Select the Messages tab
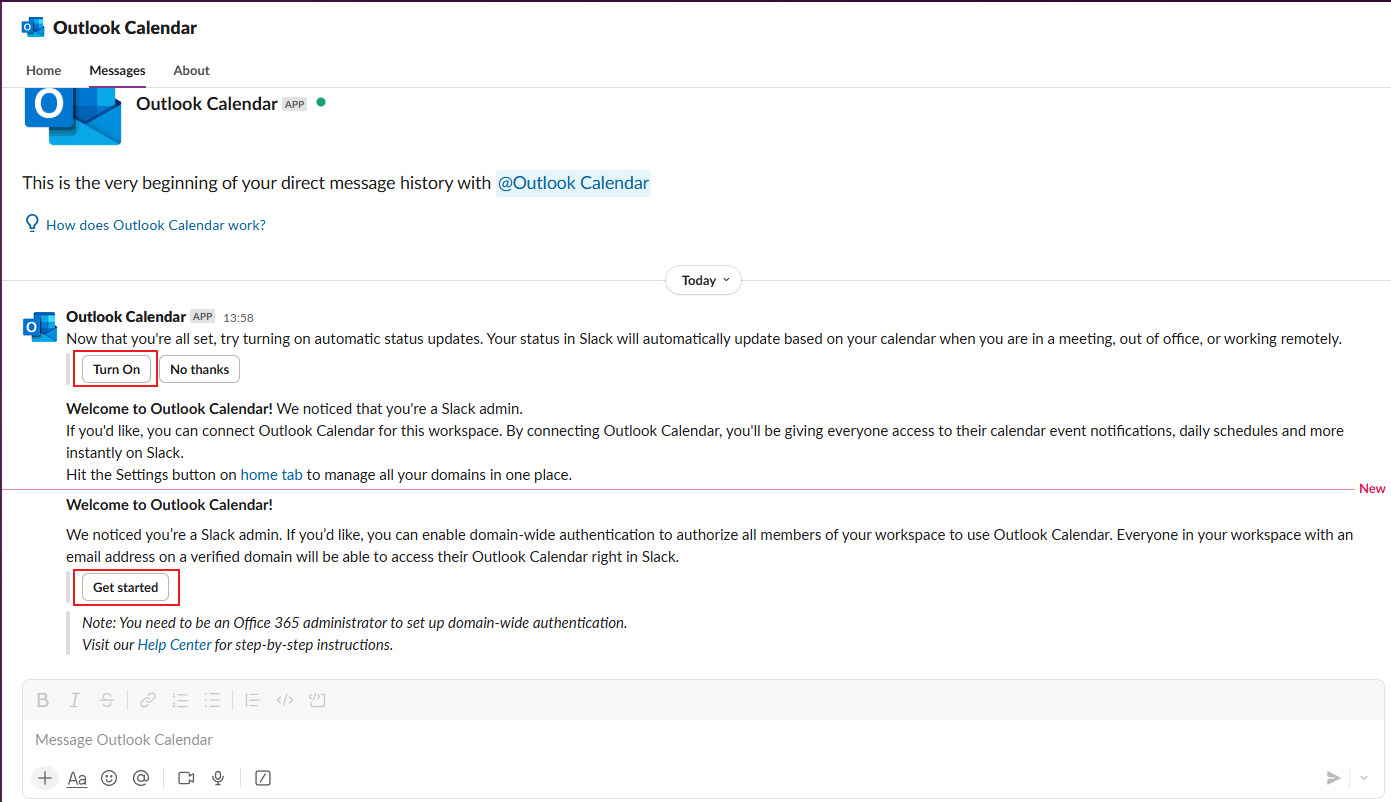 click(x=117, y=70)
